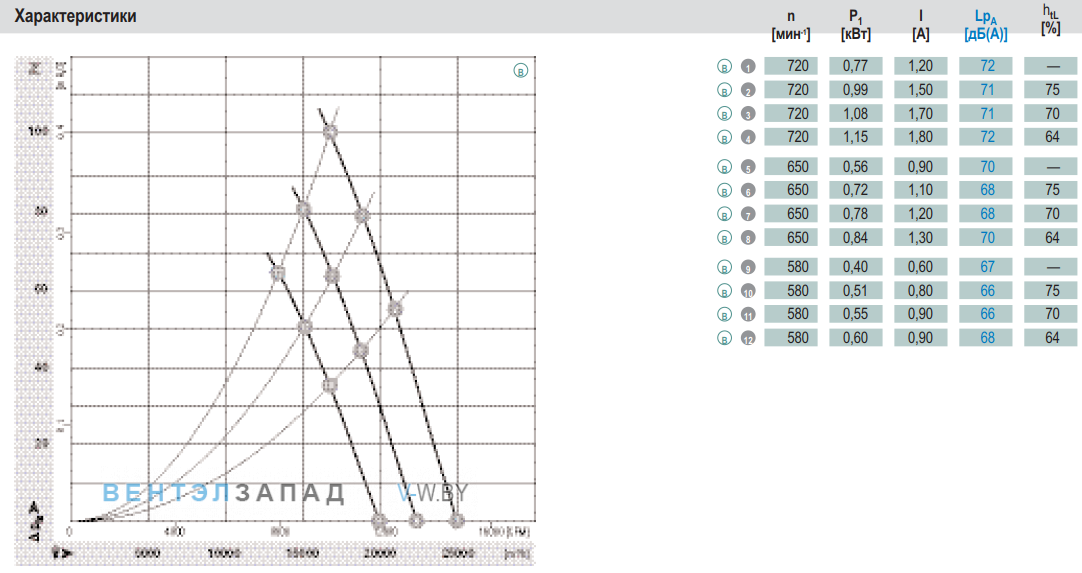Click the 15000 label on flow axis
1082x573 pixels.
(302, 553)
